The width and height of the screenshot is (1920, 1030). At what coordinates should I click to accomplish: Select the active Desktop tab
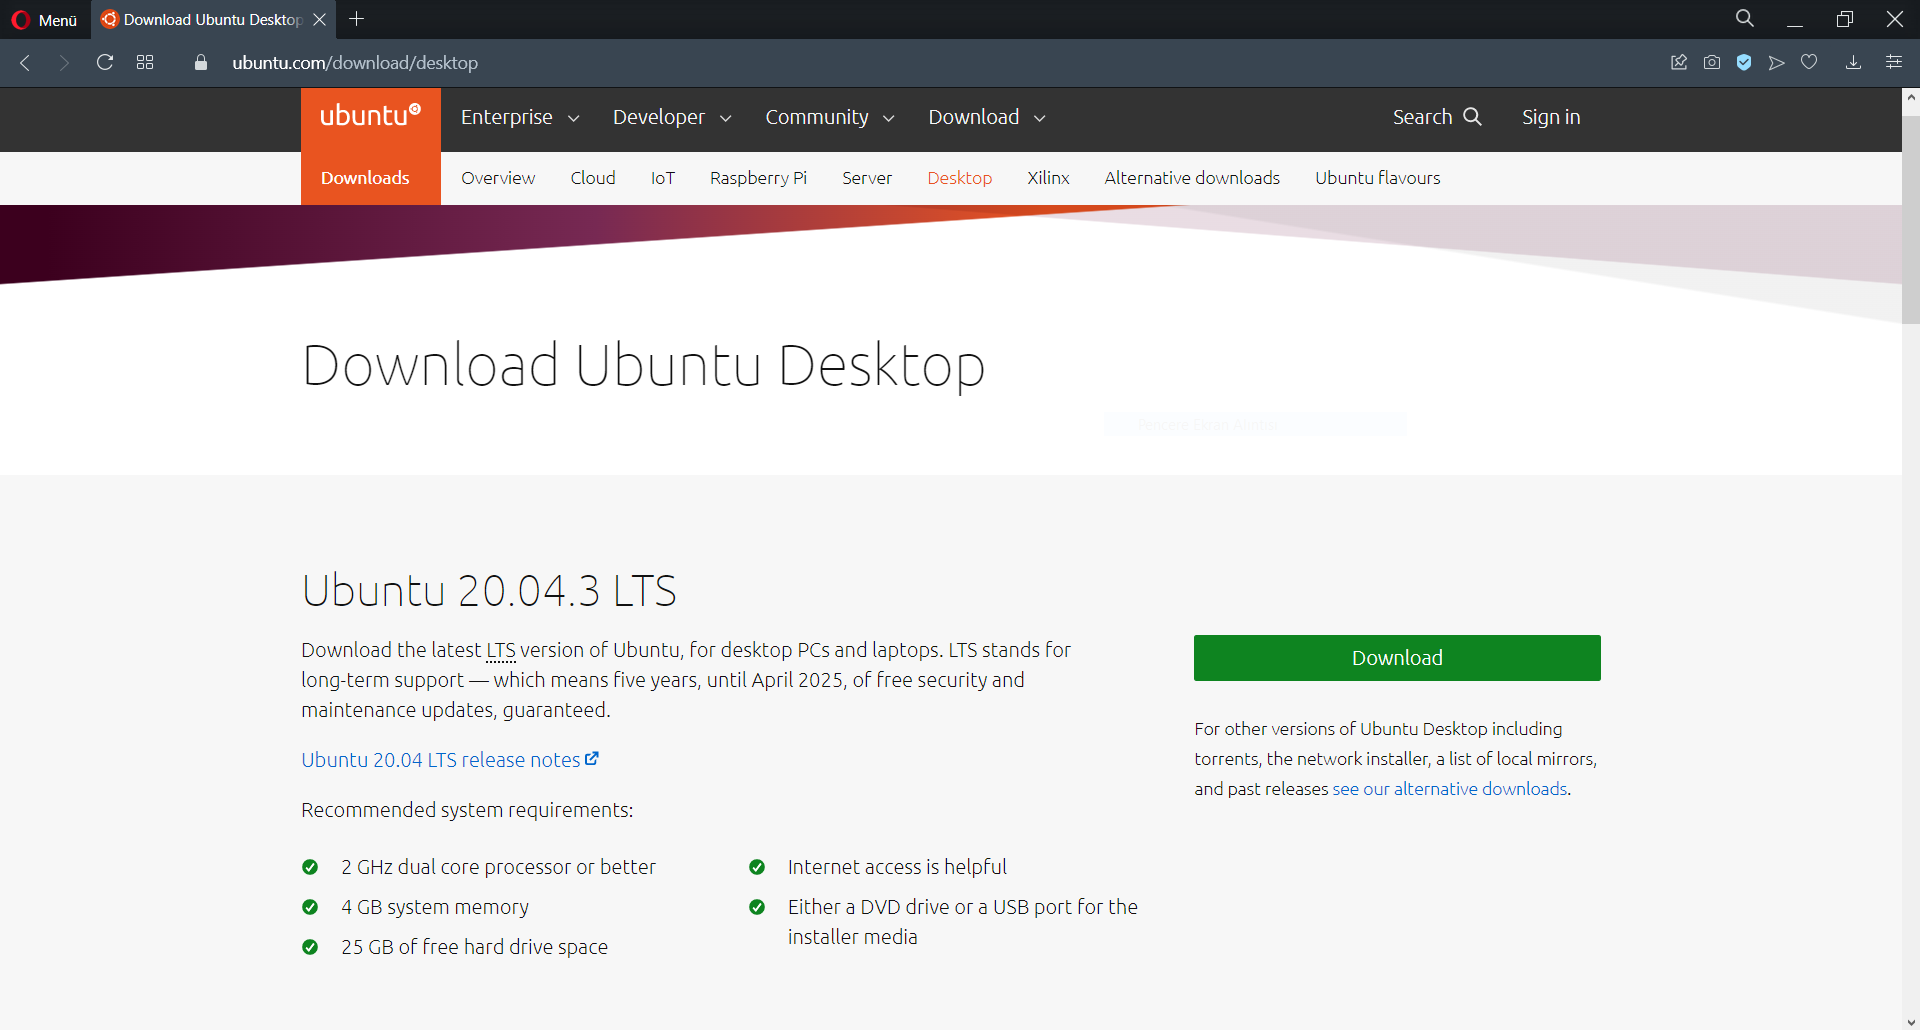coord(960,178)
